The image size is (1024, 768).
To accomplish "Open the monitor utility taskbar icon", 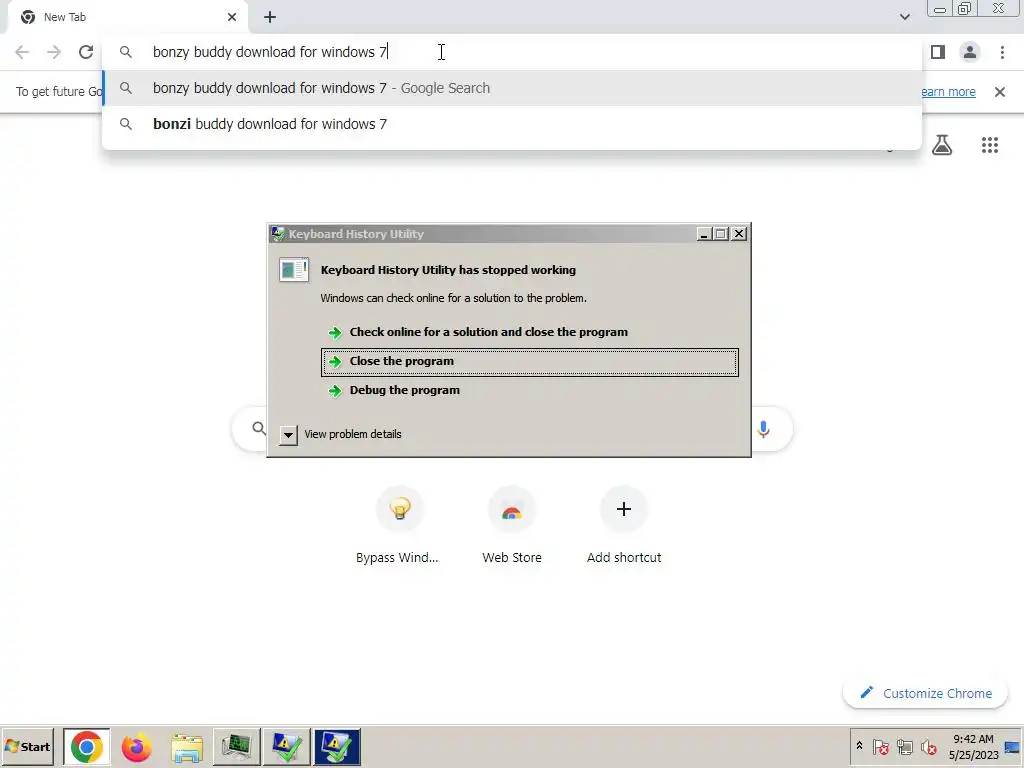I will point(236,747).
